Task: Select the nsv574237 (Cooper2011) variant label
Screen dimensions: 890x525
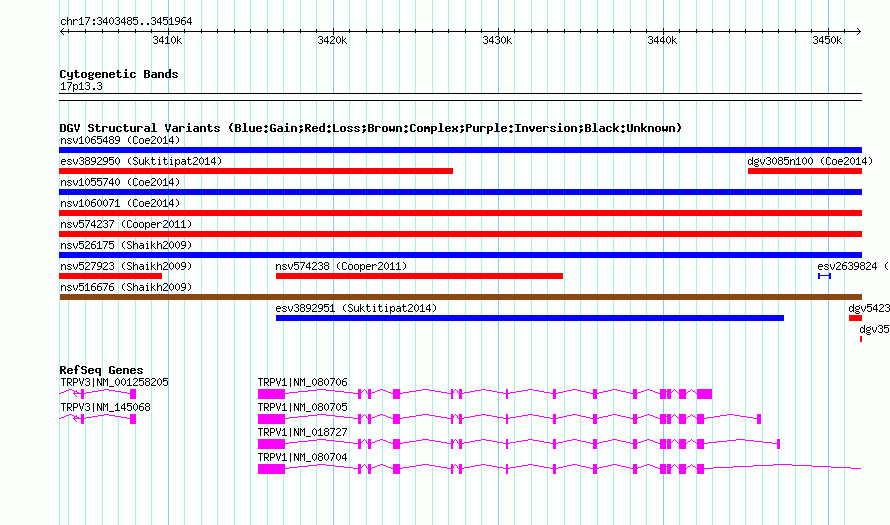Action: coord(126,224)
